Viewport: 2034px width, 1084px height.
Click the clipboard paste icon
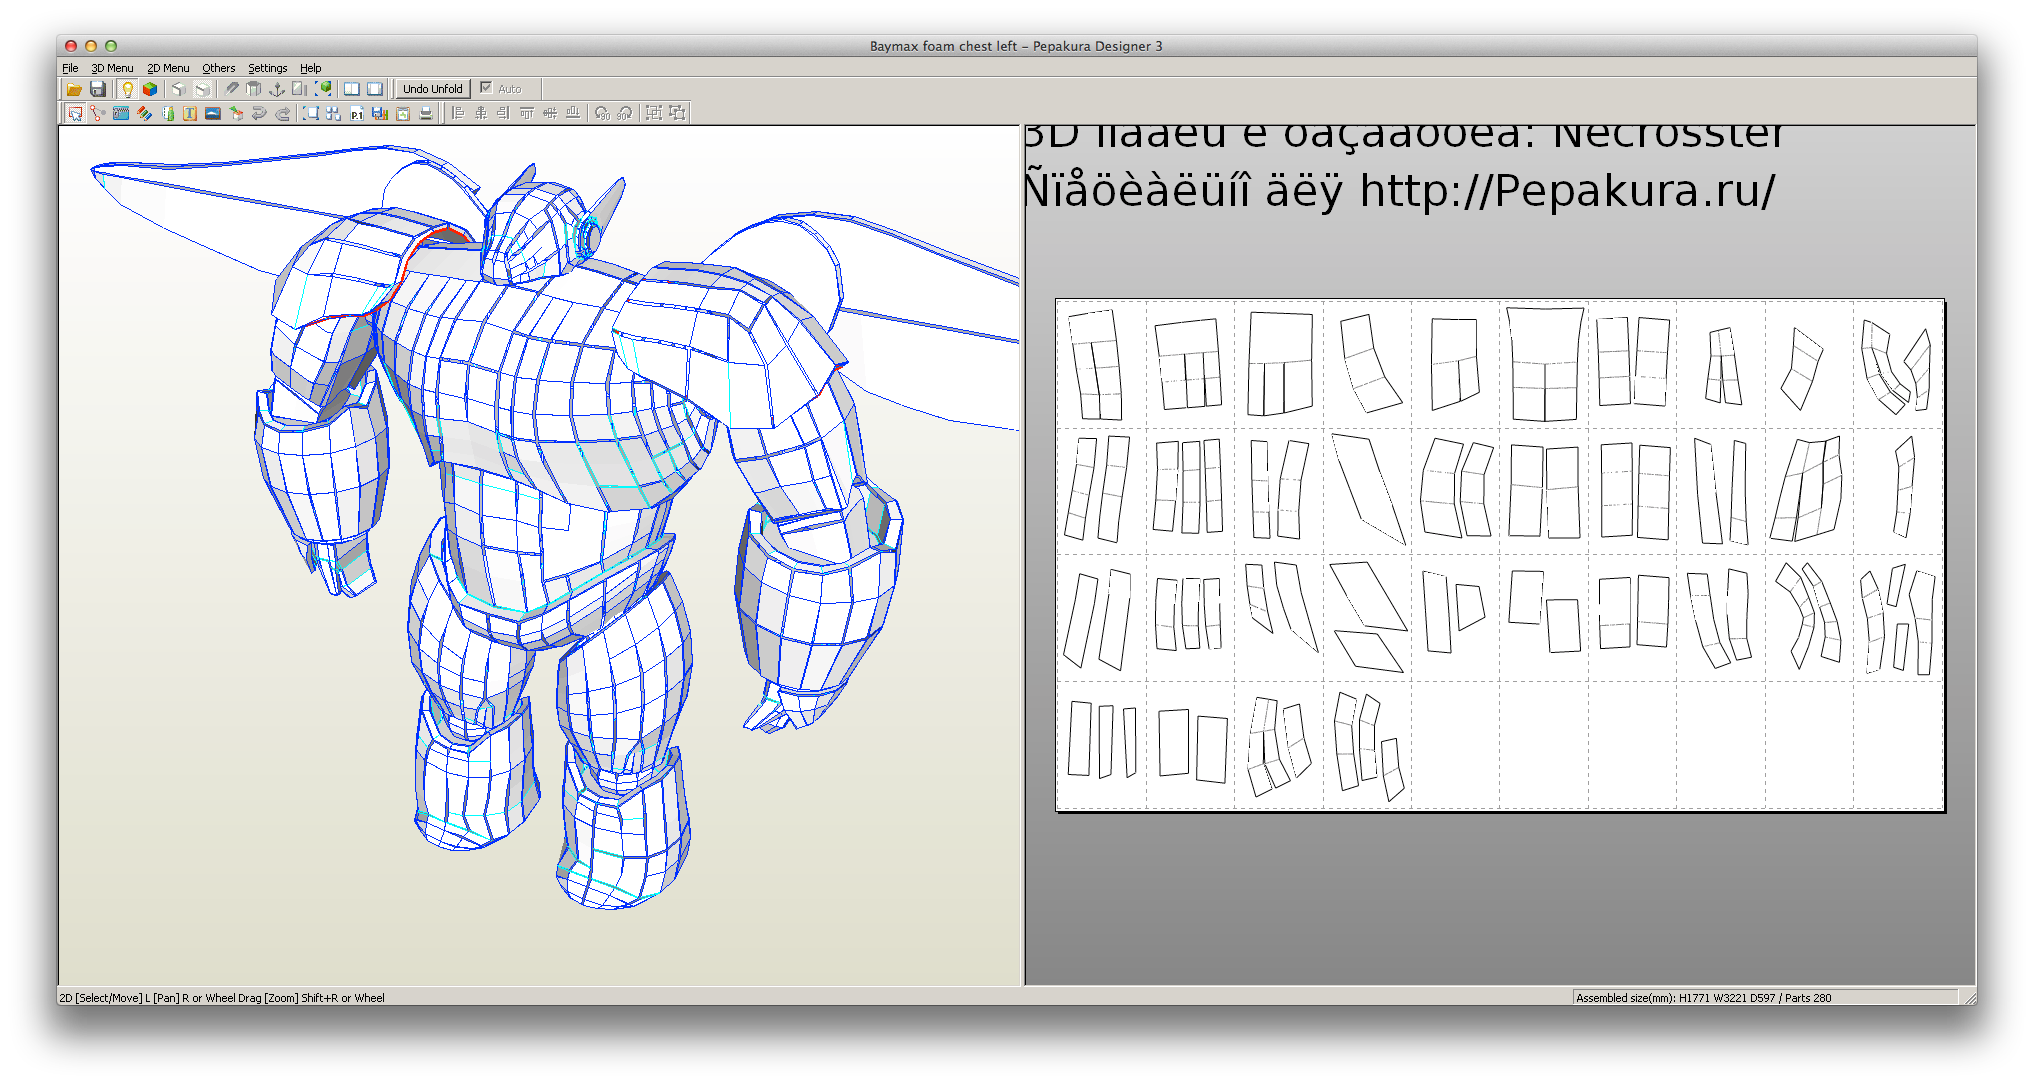[x=403, y=113]
